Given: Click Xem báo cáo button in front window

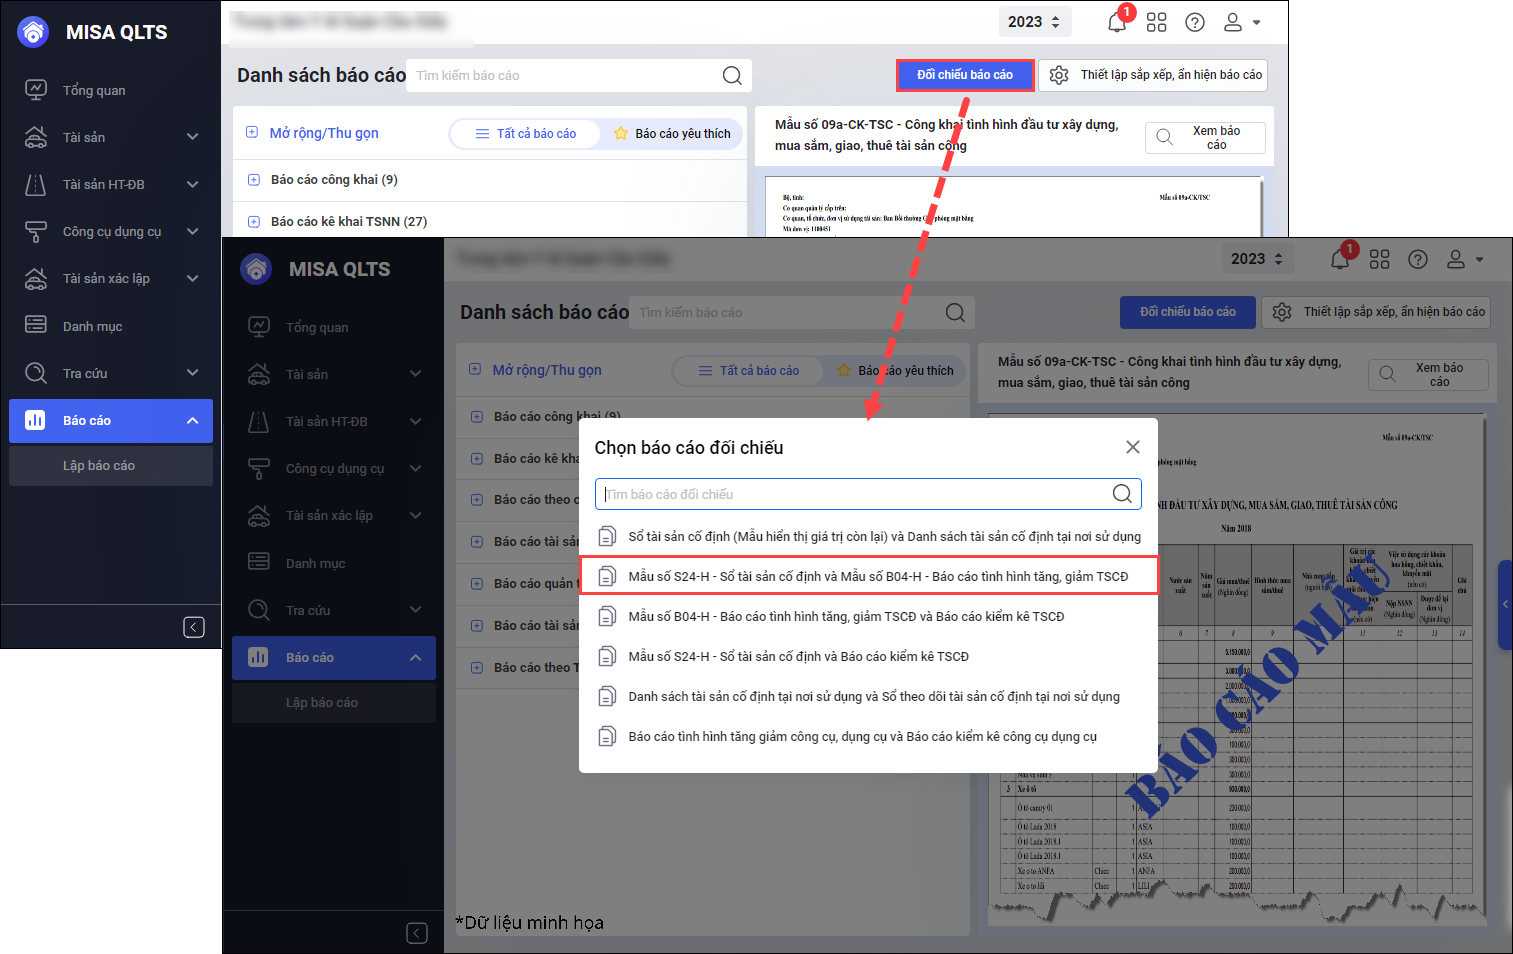Looking at the screenshot, I should [x=1428, y=375].
